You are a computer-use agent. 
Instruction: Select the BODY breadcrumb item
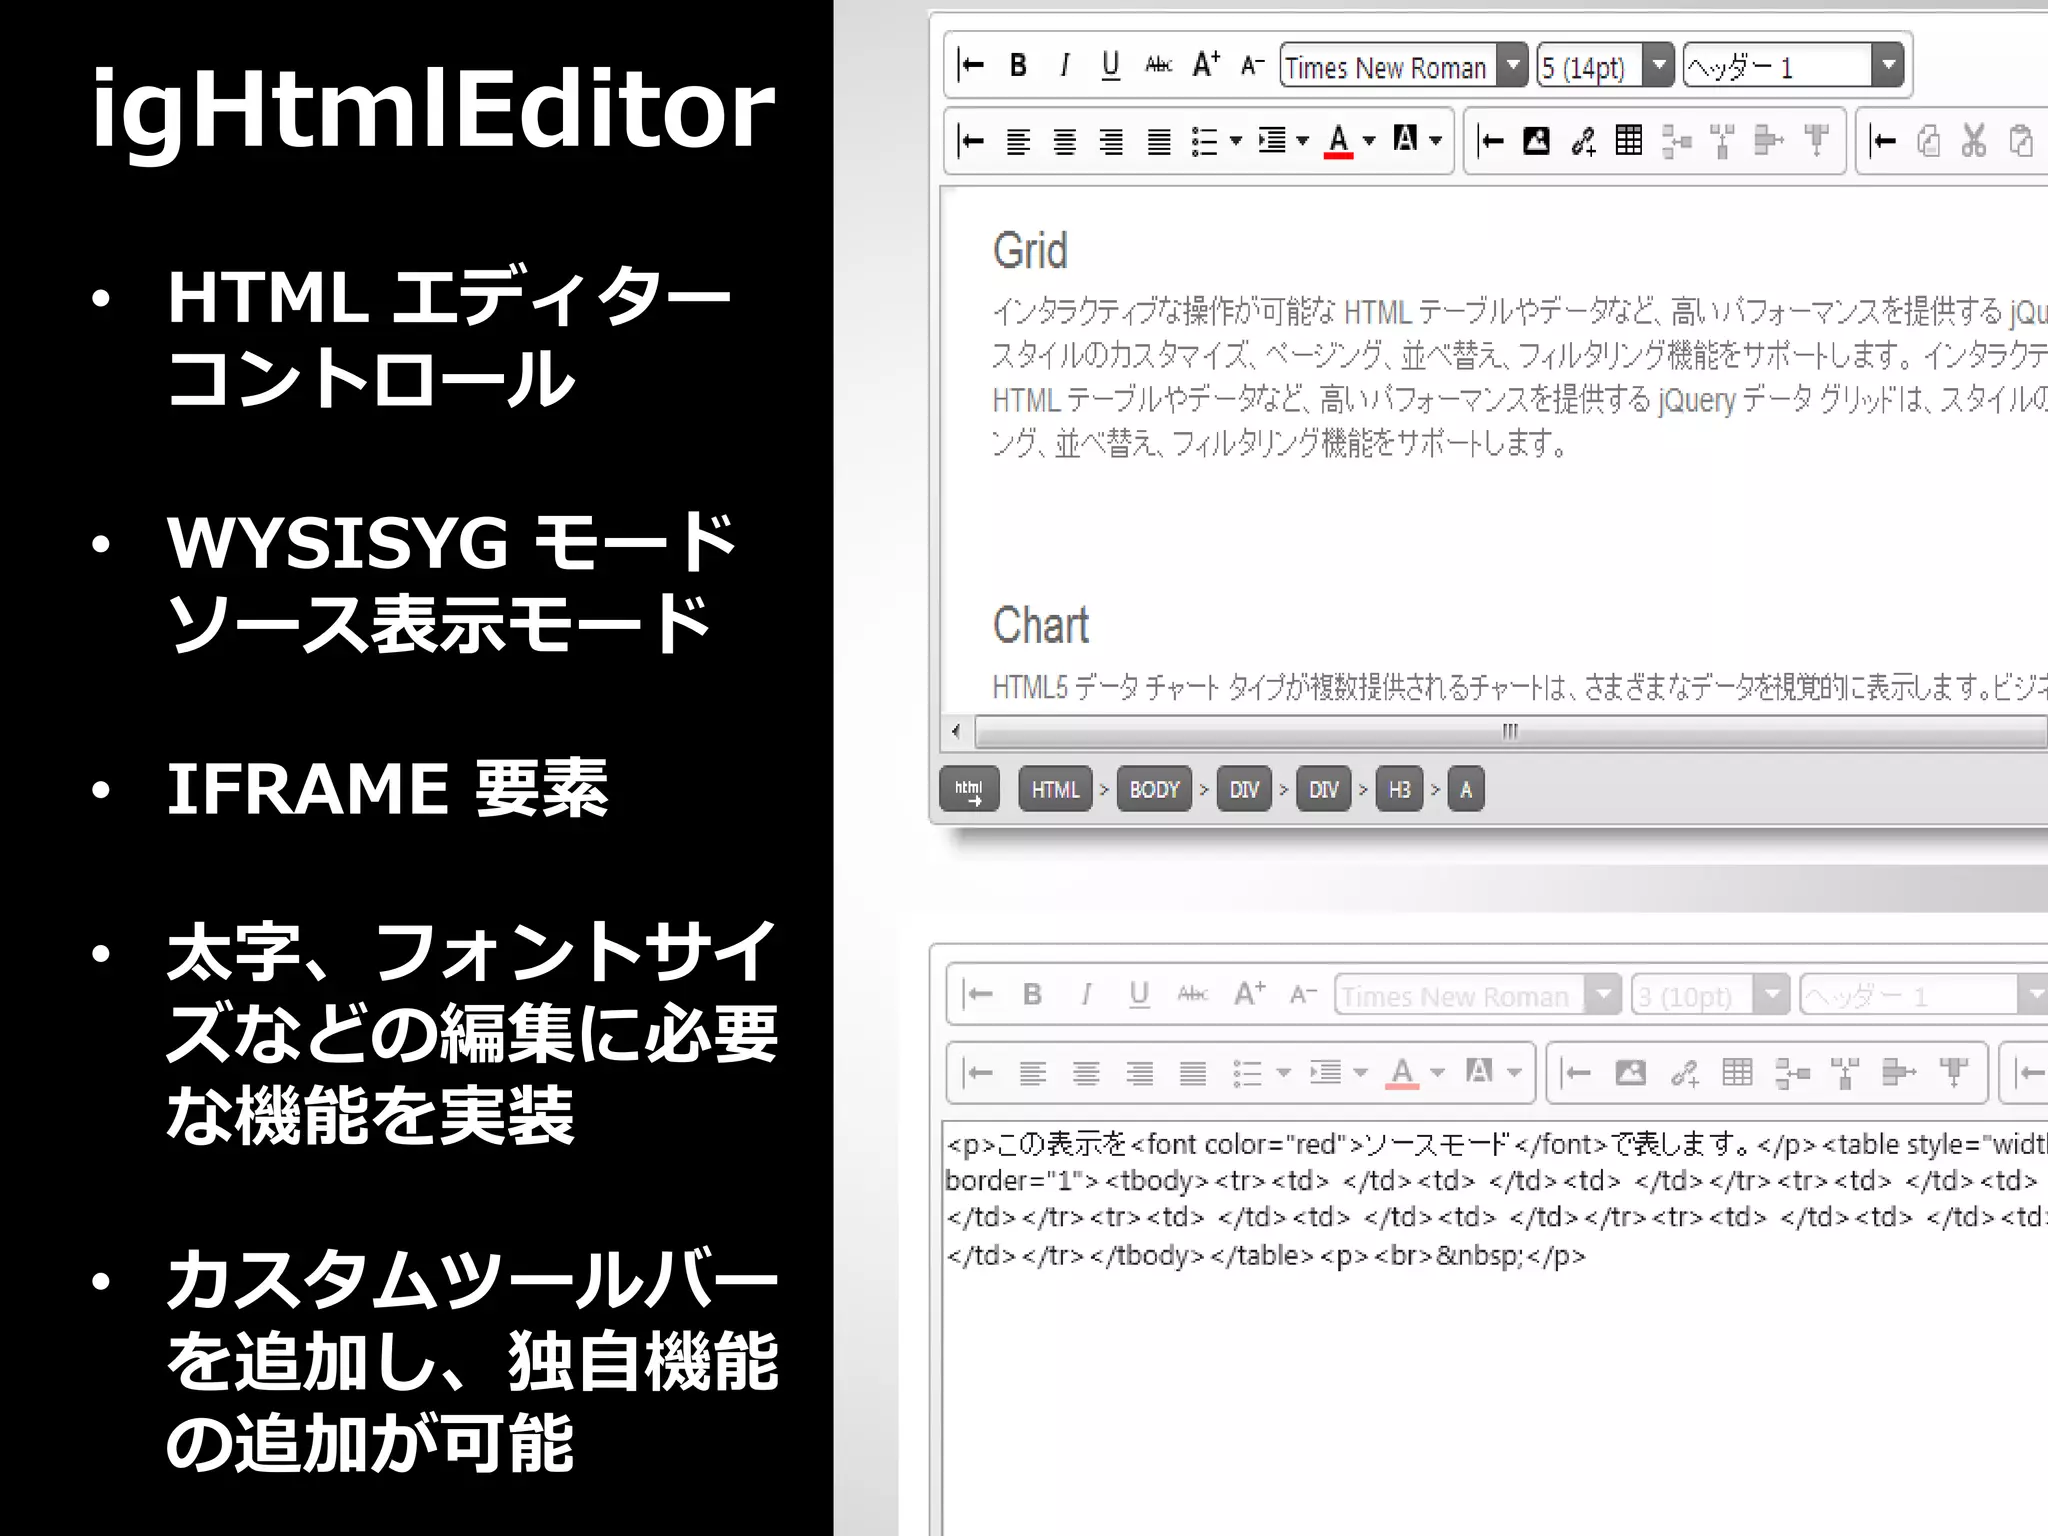pos(1154,789)
